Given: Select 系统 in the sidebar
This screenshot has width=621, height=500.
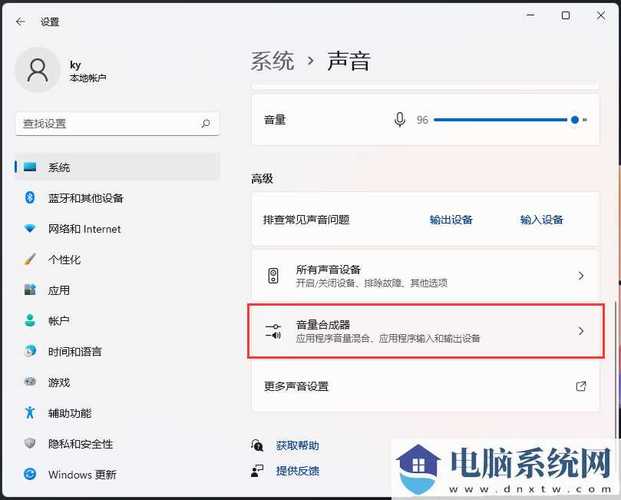Looking at the screenshot, I should 59,167.
